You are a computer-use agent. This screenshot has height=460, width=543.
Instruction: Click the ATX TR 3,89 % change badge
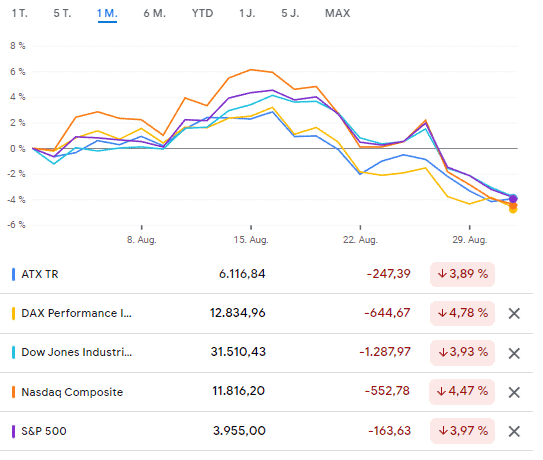[x=462, y=274]
